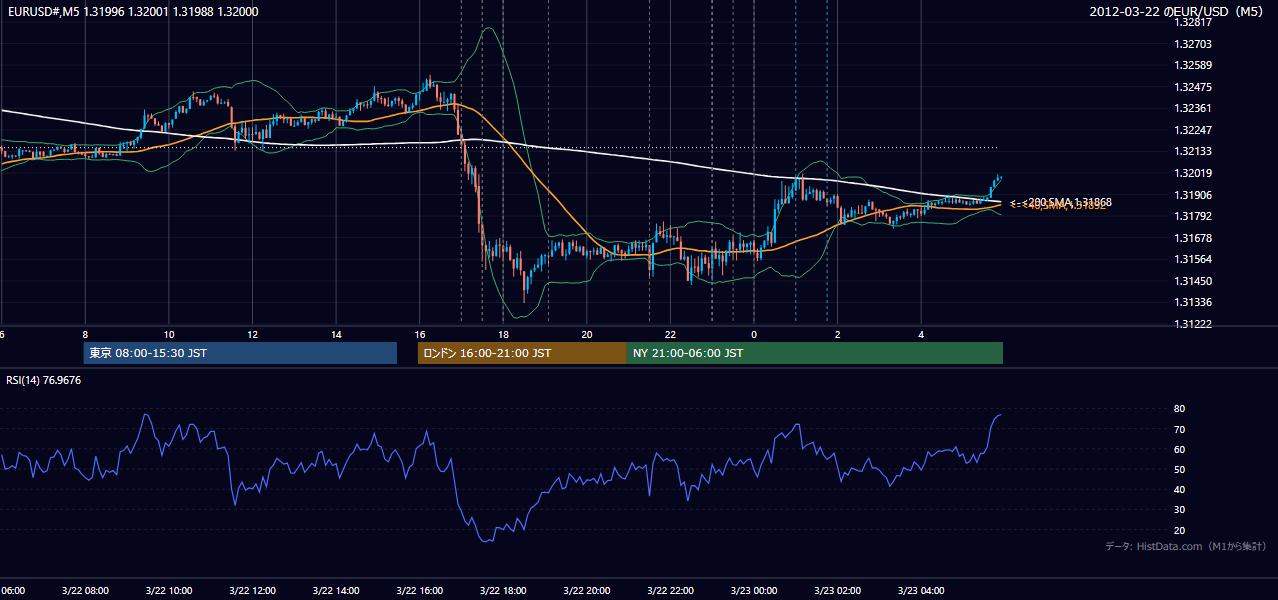The height and width of the screenshot is (600, 1278).
Task: Click RSI scale label 50
Action: click(x=1180, y=469)
